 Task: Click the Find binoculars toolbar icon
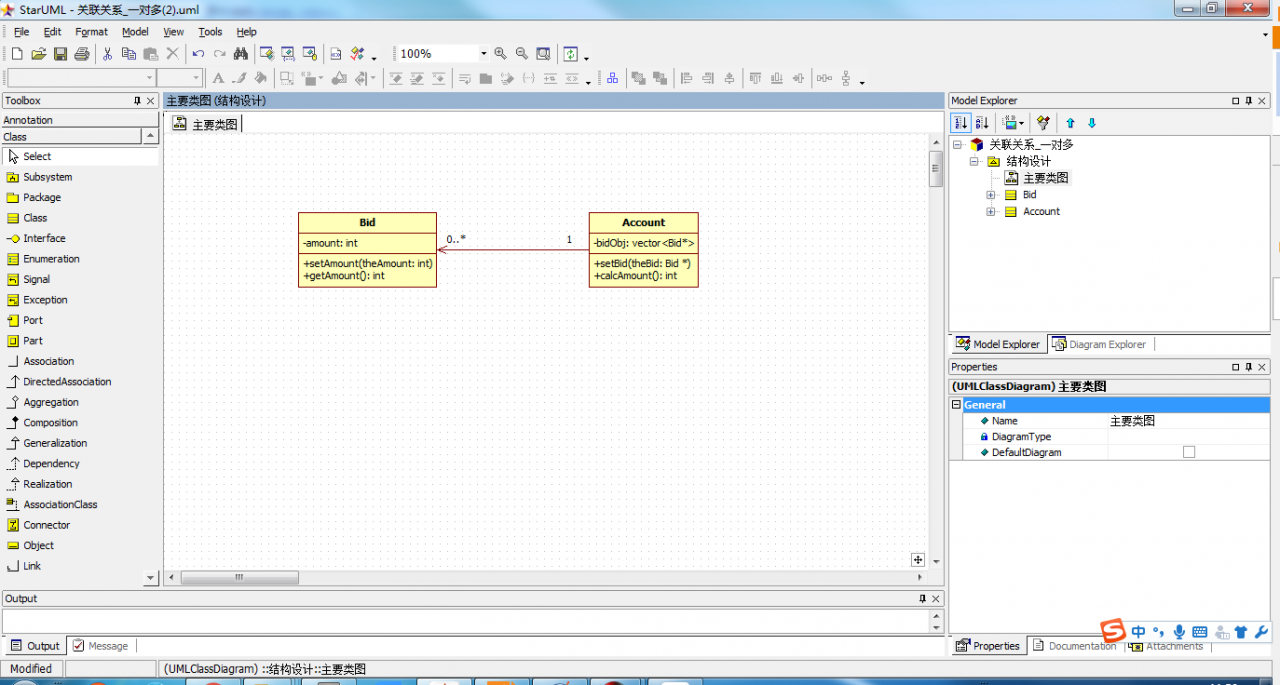(x=240, y=54)
